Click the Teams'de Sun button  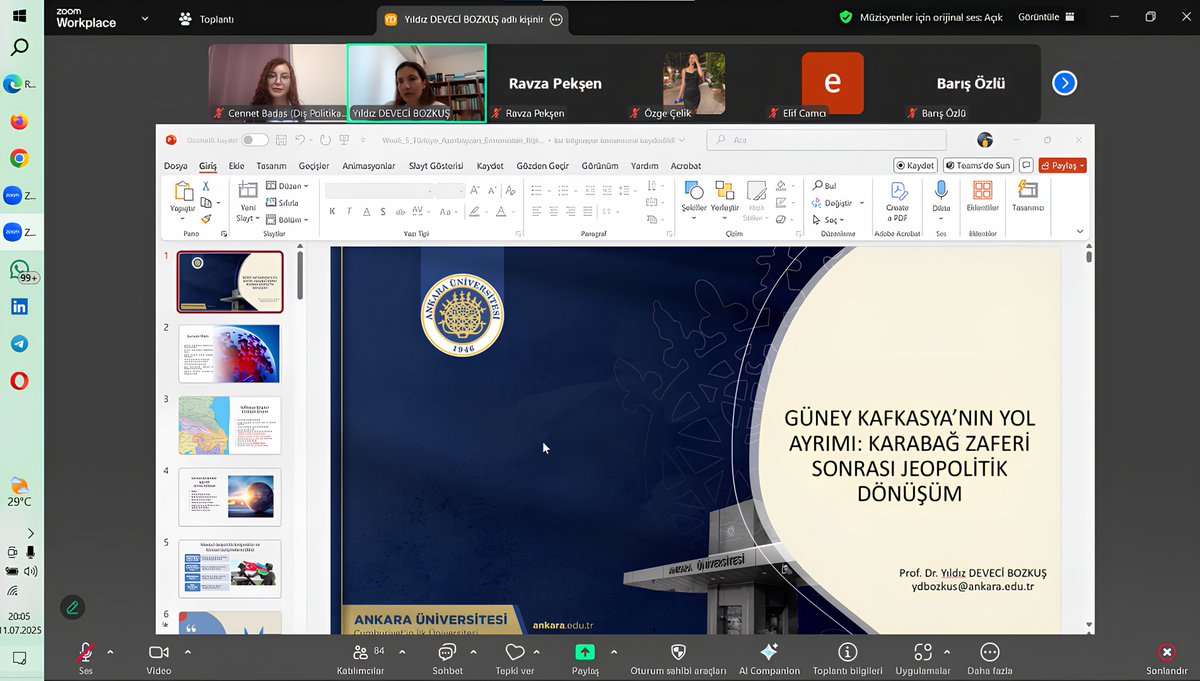pos(977,165)
